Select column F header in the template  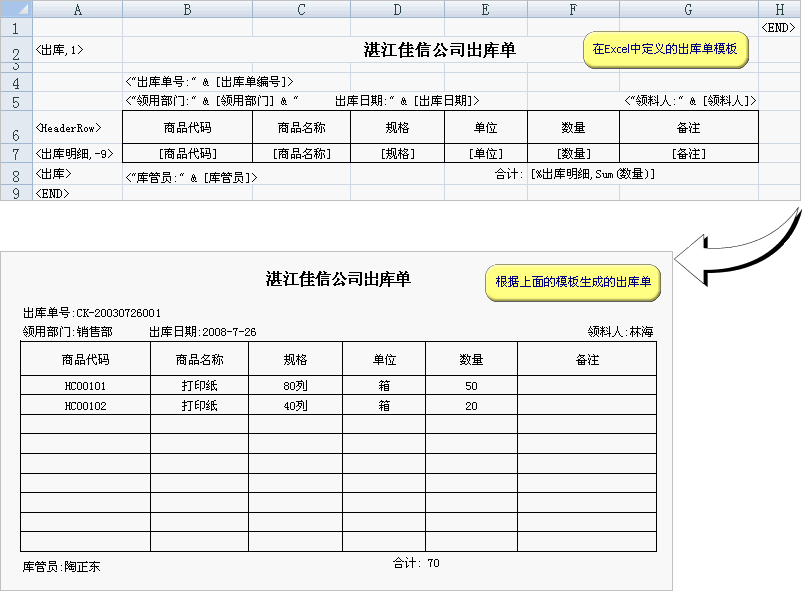[x=573, y=9]
